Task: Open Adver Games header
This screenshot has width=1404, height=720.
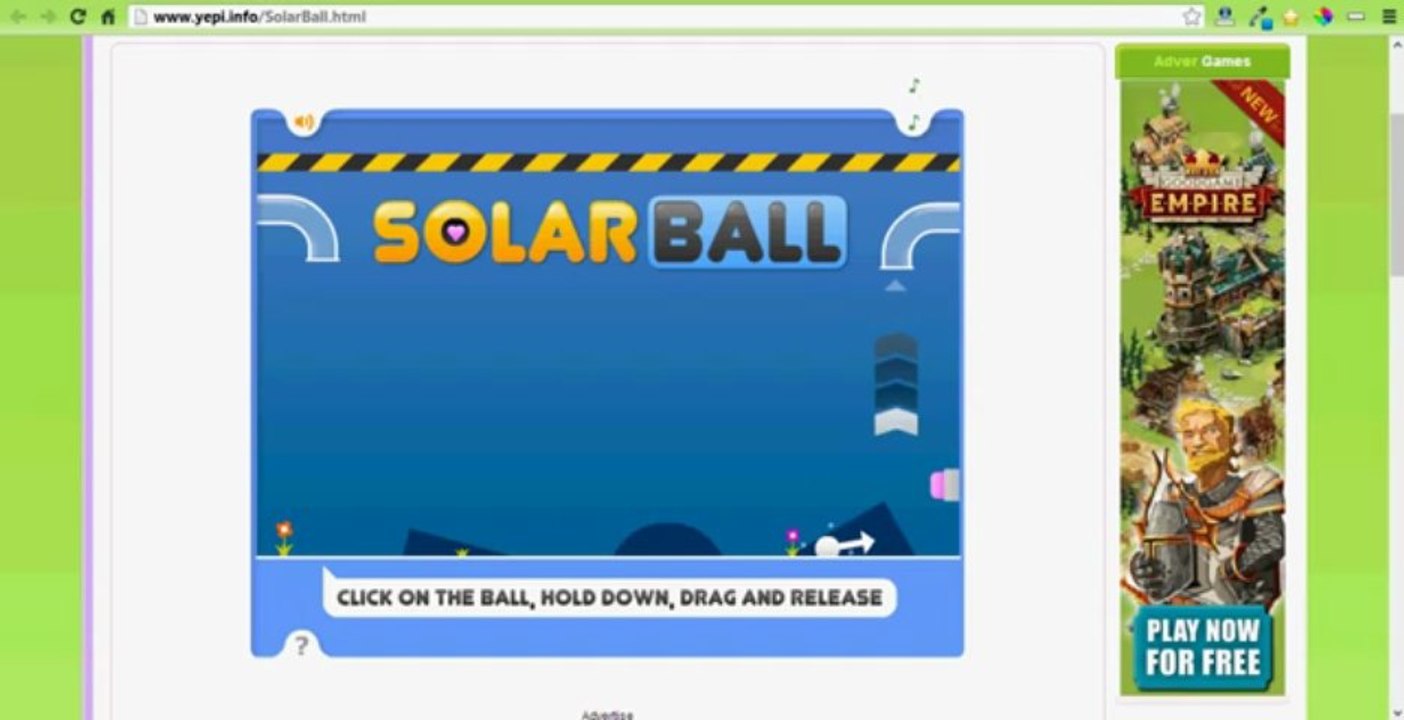Action: [1202, 61]
